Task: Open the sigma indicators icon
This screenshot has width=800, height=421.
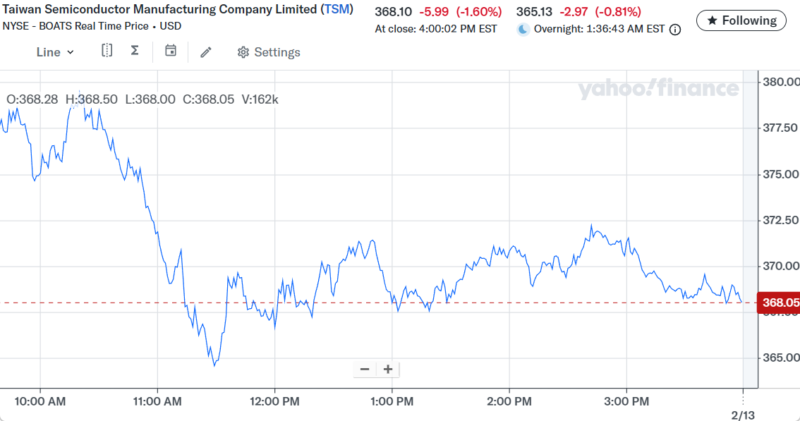Action: click(x=134, y=51)
